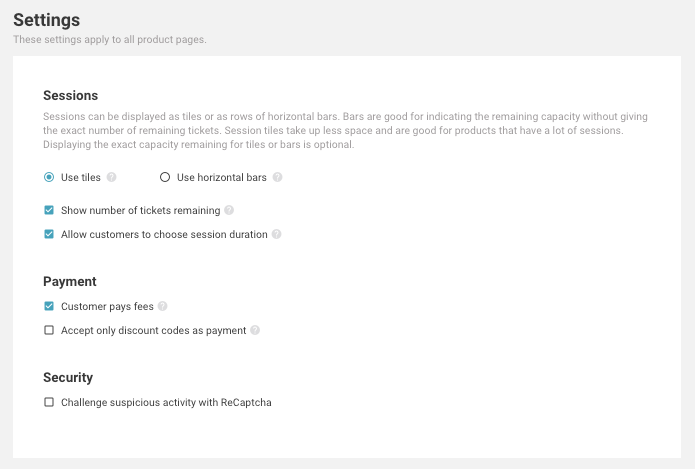Select the Use horizontal bars radio button
The width and height of the screenshot is (695, 469).
165,177
